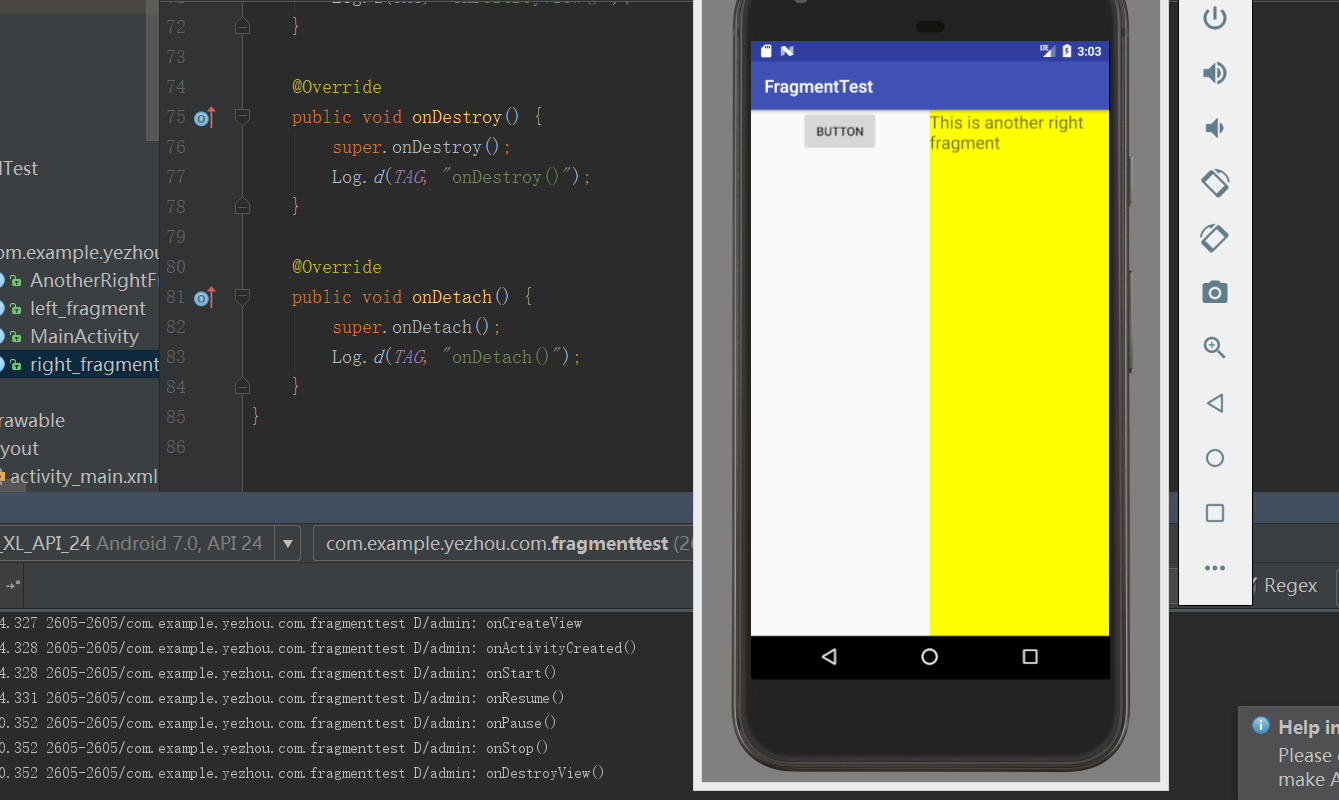This screenshot has height=800, width=1339.
Task: Click the onCreateView log entry
Action: point(534,623)
